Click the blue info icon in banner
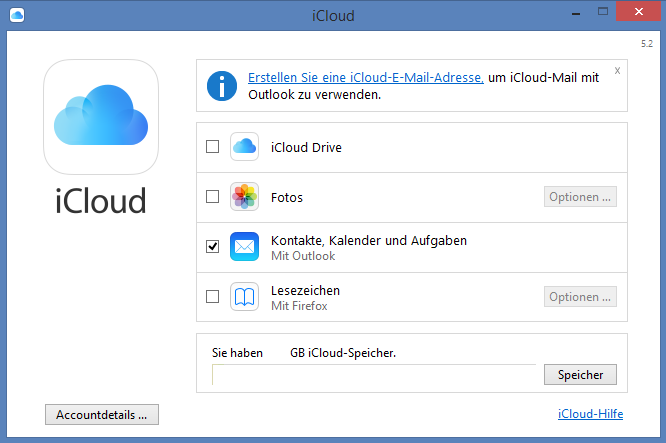 (222, 85)
